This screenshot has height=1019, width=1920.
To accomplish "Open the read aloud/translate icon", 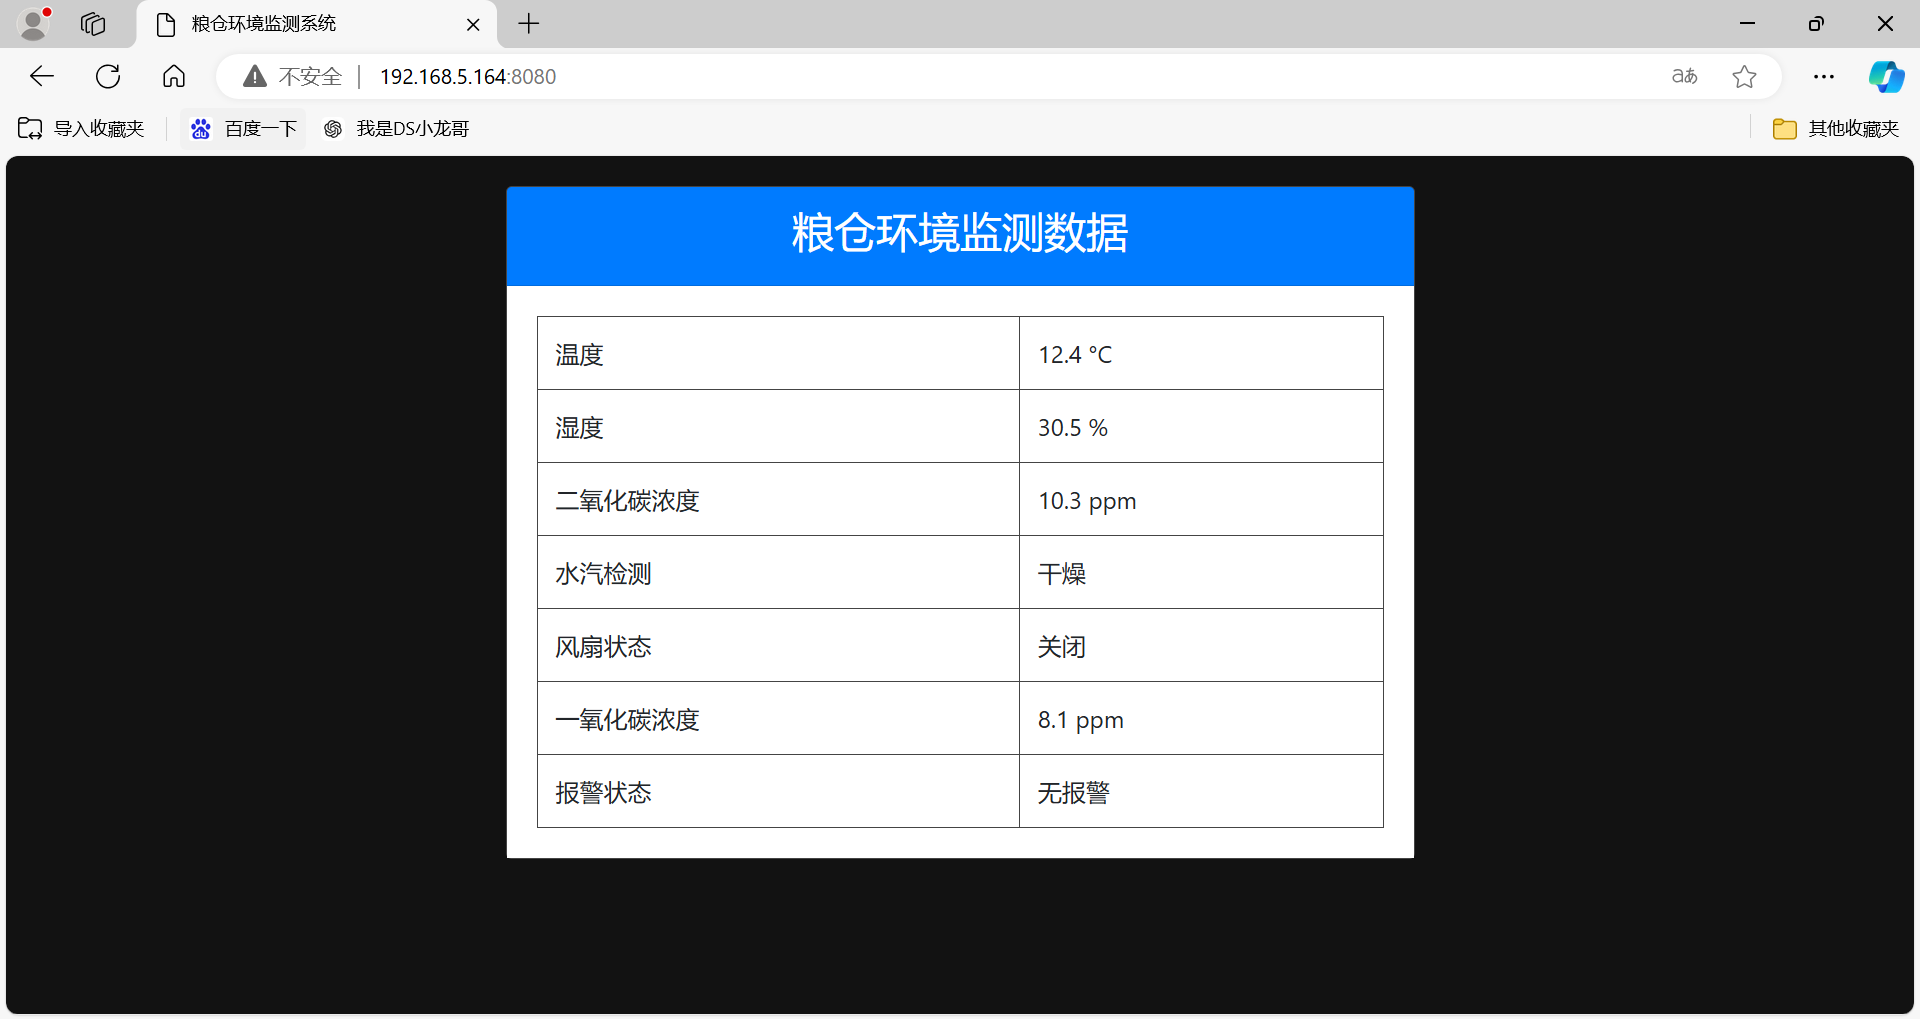I will tap(1684, 76).
